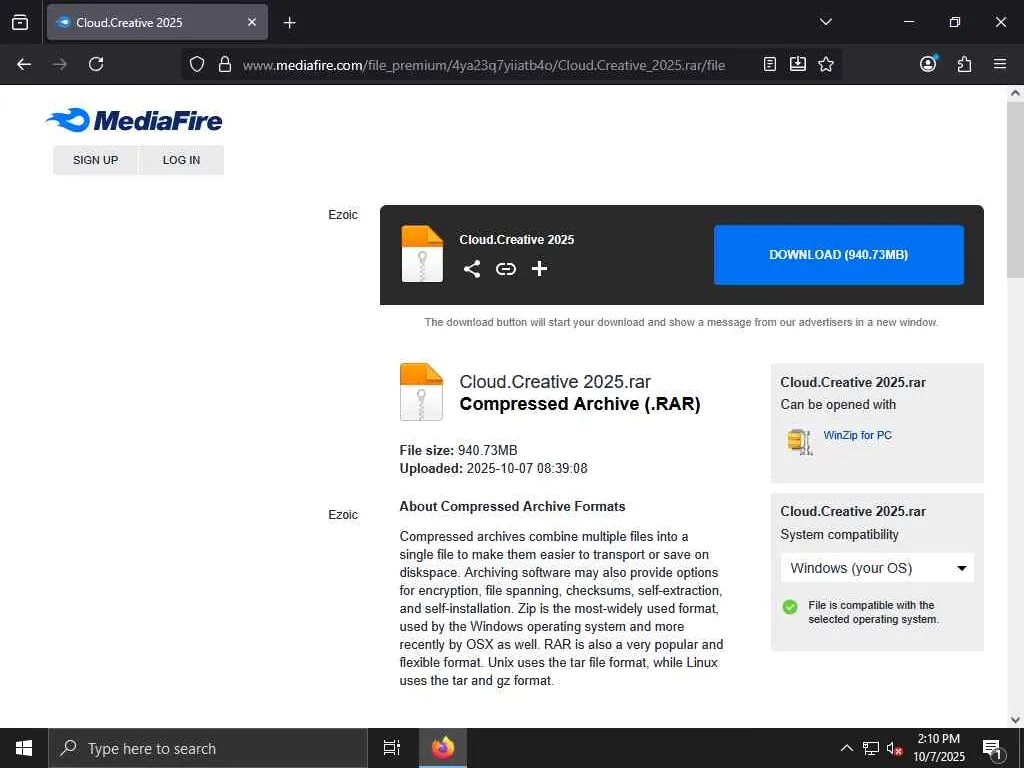Show hidden tray icons chevron
This screenshot has width=1024, height=768.
coord(846,748)
